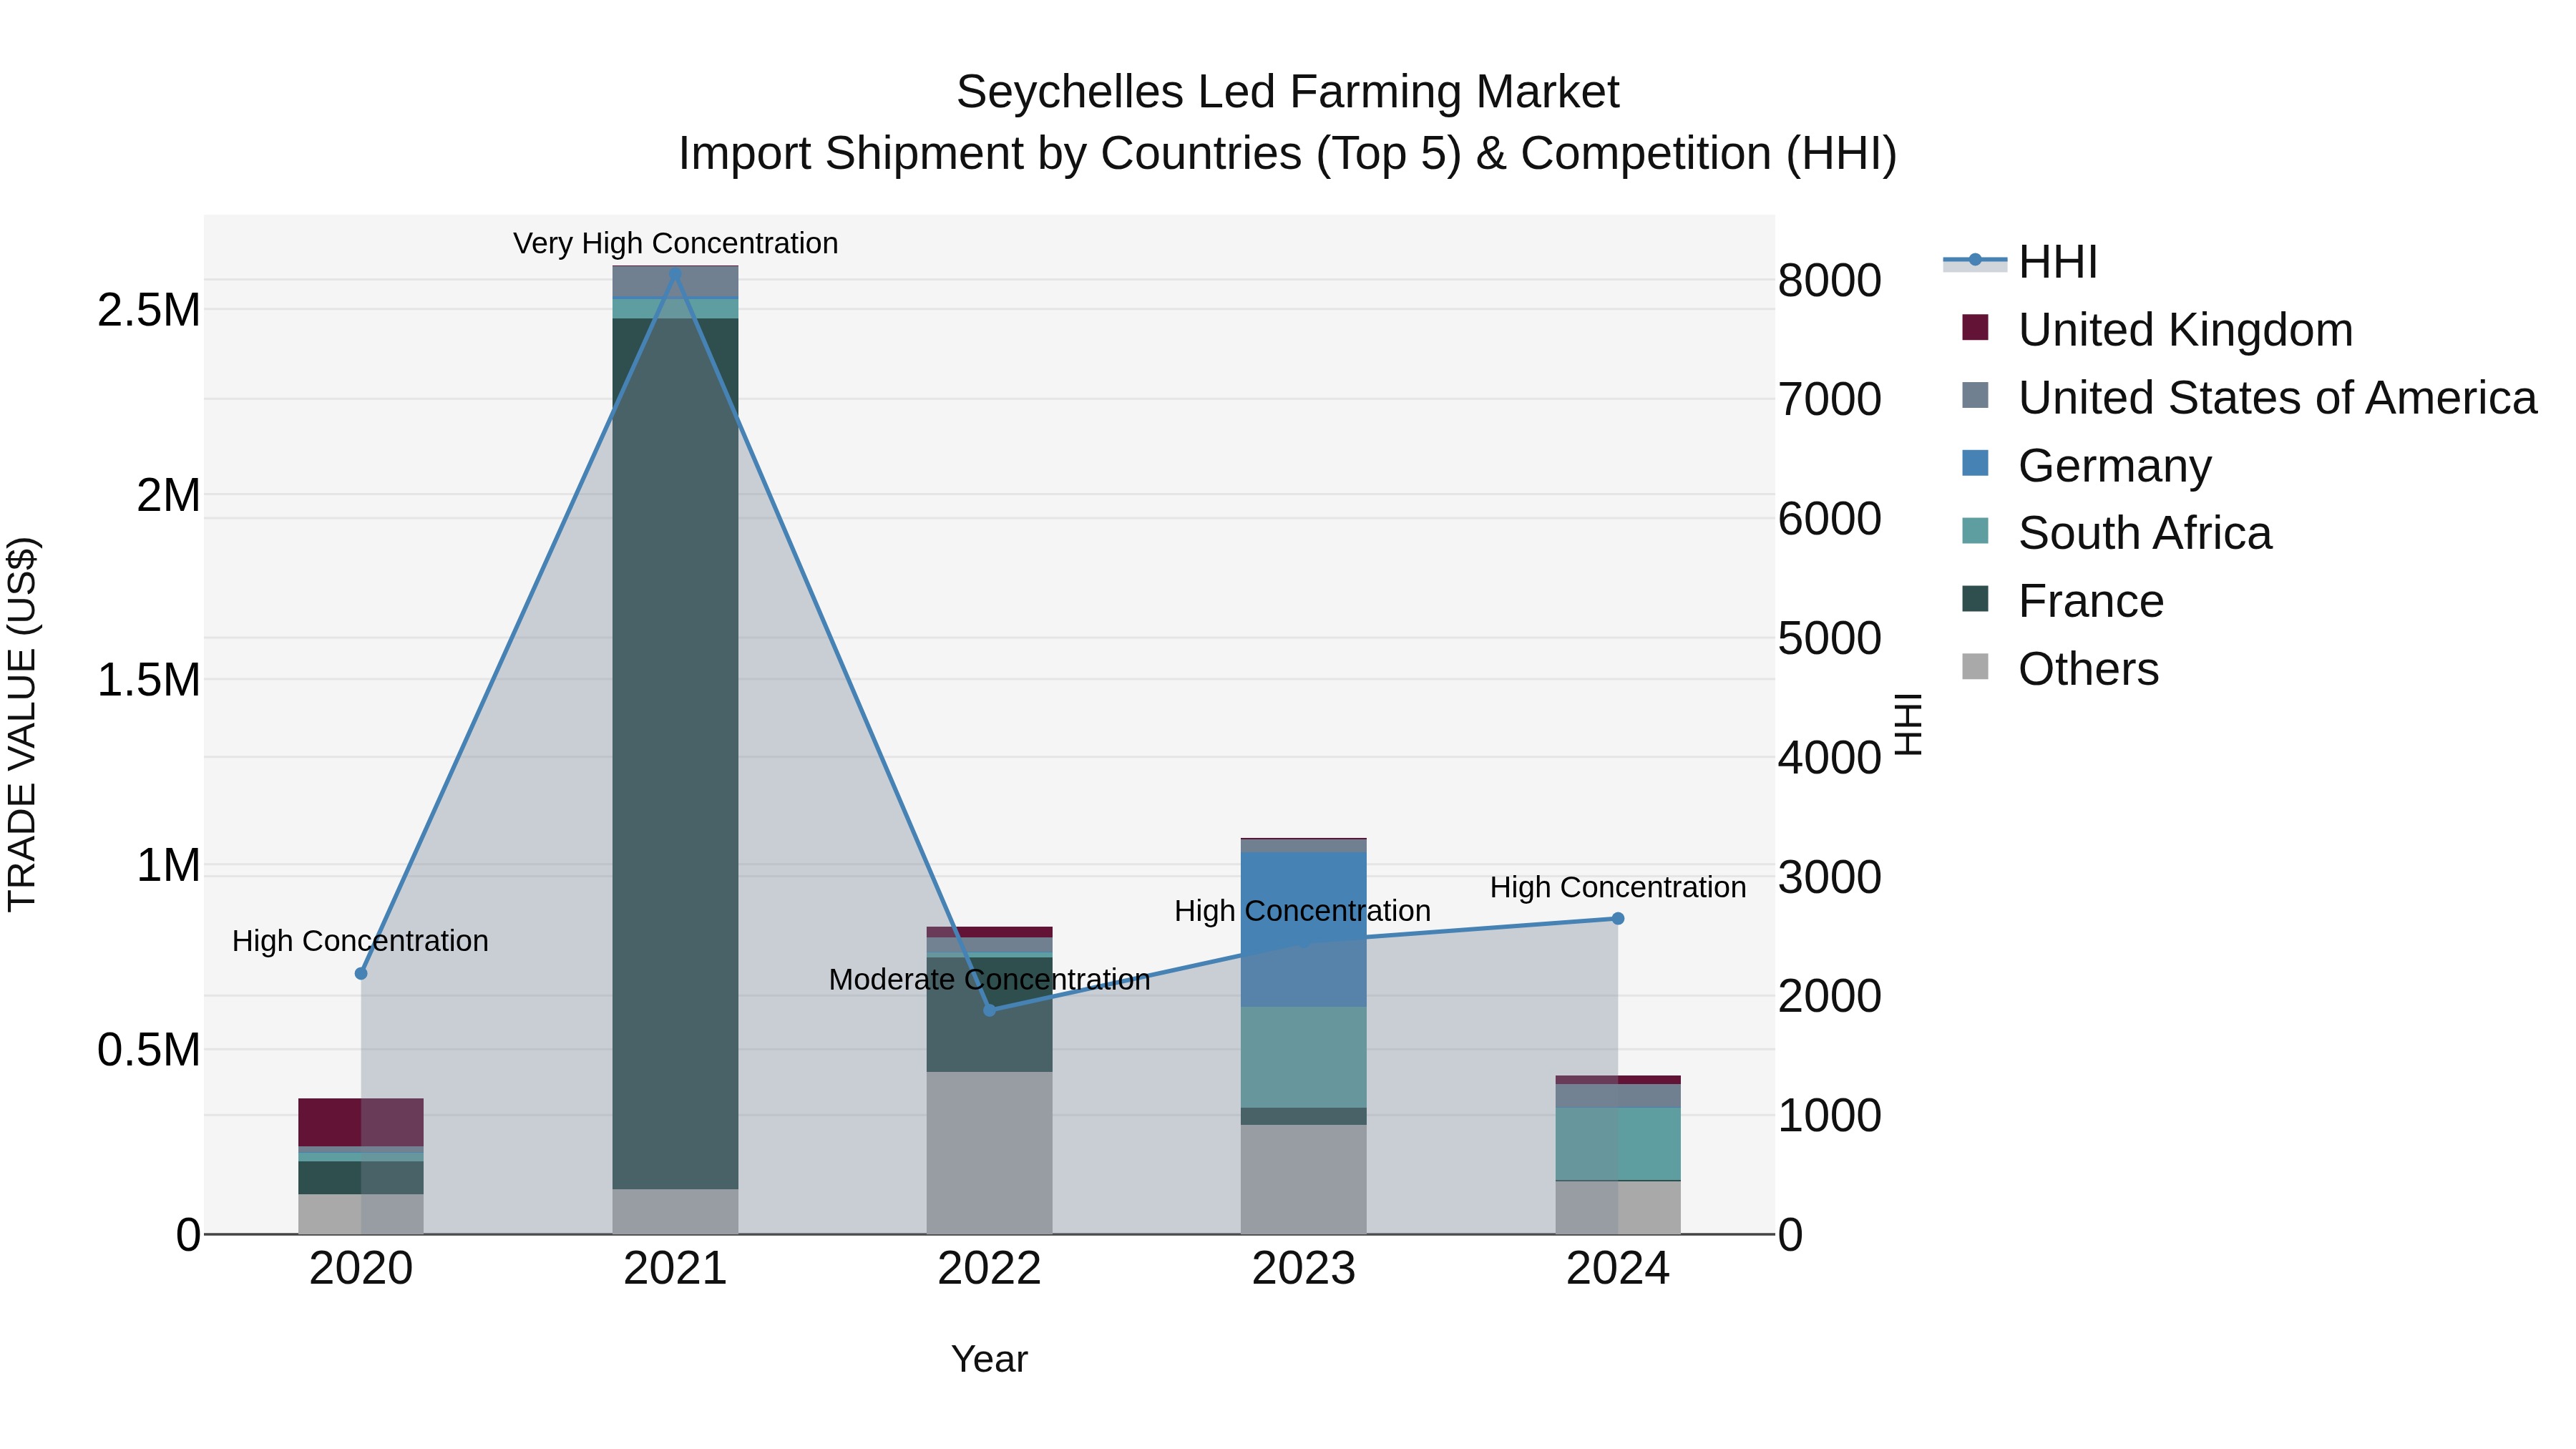Toggle Germany legend entry
This screenshot has width=2576, height=1449.
(2087, 465)
